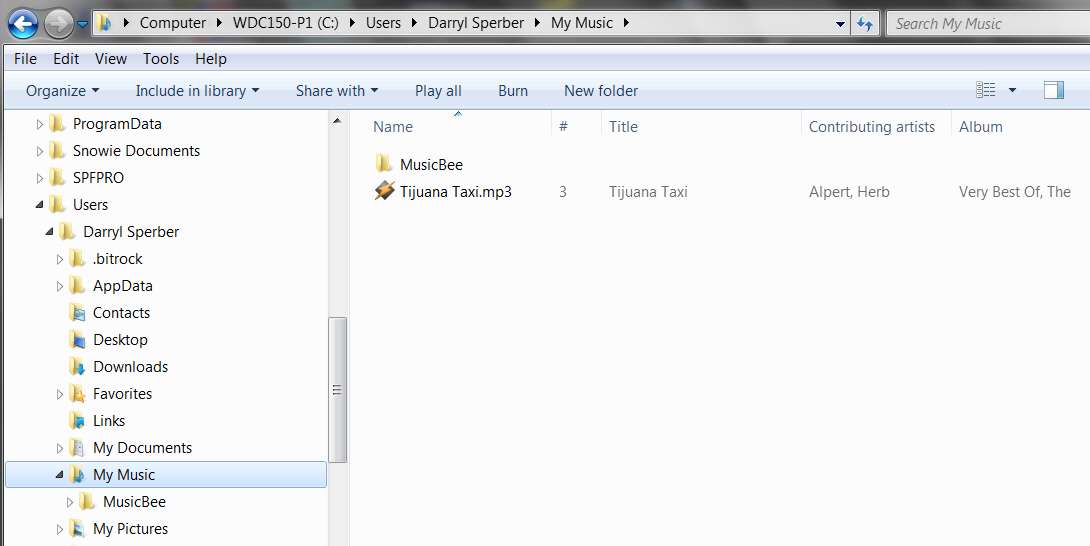Open the Tools menu
The height and width of the screenshot is (546, 1090).
click(161, 59)
